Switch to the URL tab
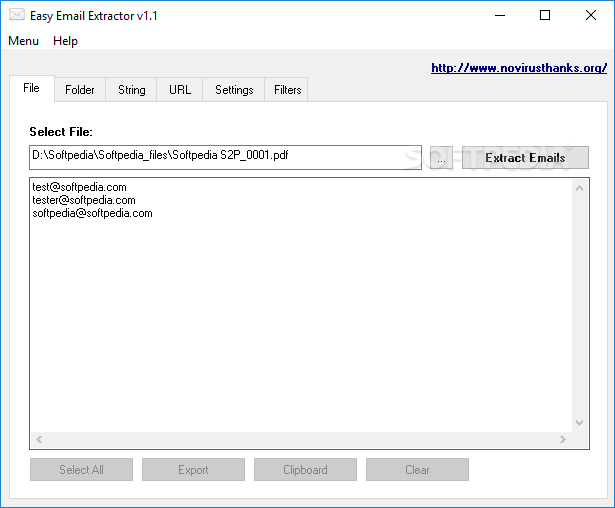 pyautogui.click(x=180, y=90)
